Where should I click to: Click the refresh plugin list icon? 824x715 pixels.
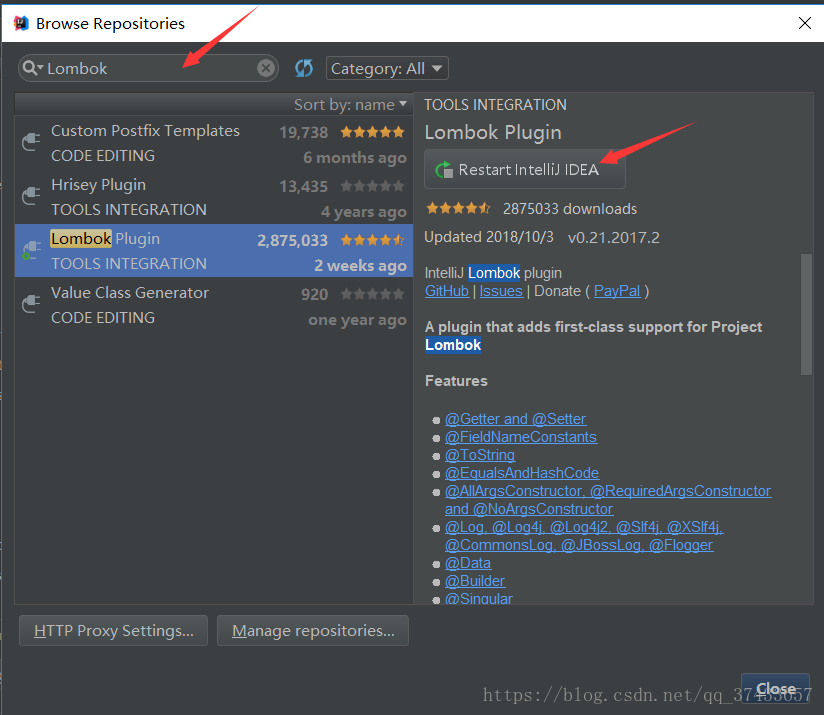[x=304, y=68]
